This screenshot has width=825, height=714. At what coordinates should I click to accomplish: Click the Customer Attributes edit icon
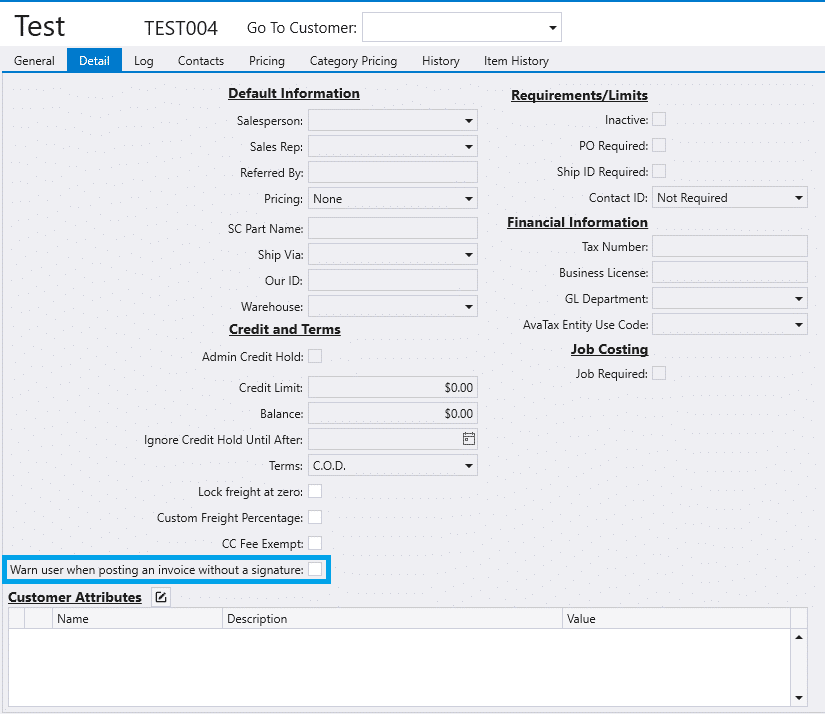tap(161, 597)
